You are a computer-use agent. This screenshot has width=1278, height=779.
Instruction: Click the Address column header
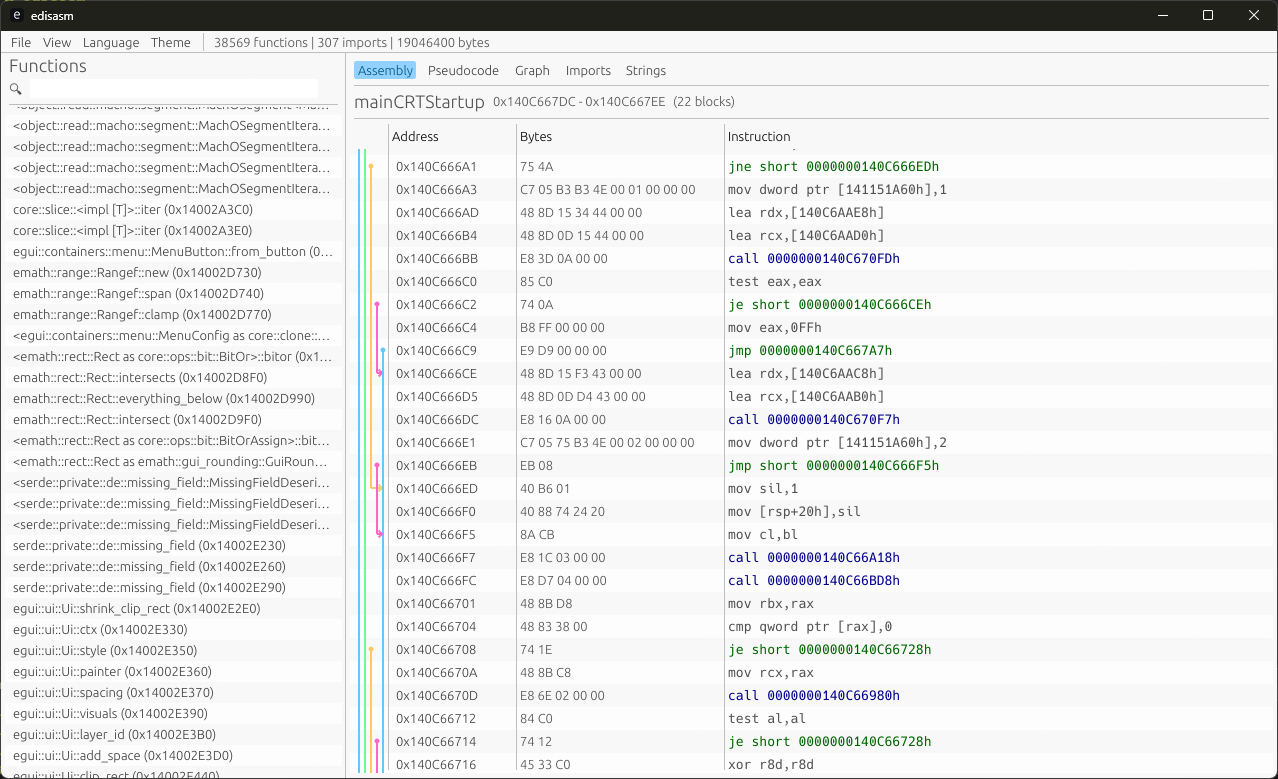point(415,137)
